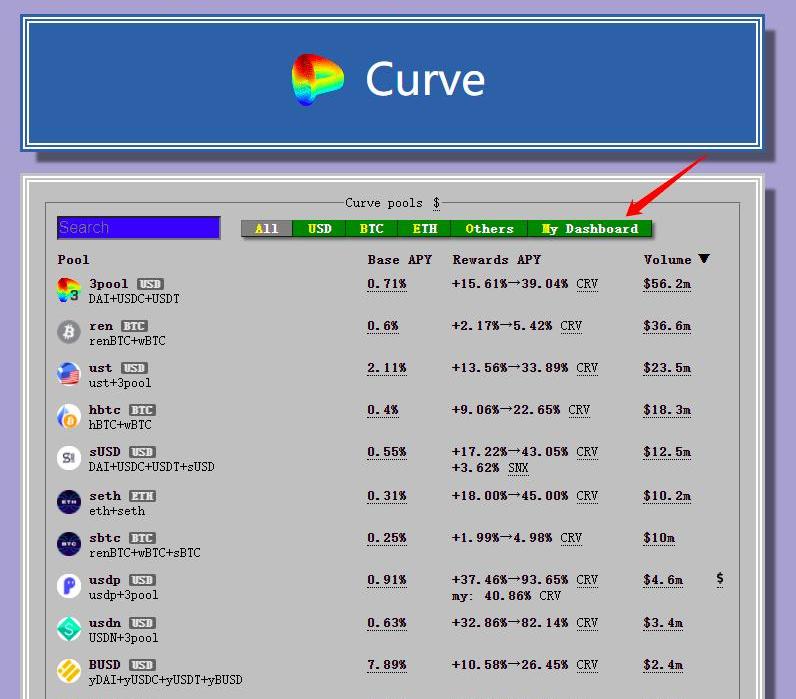Click the ren pool bitcoin icon
Screen dimensions: 796x699
click(68, 332)
